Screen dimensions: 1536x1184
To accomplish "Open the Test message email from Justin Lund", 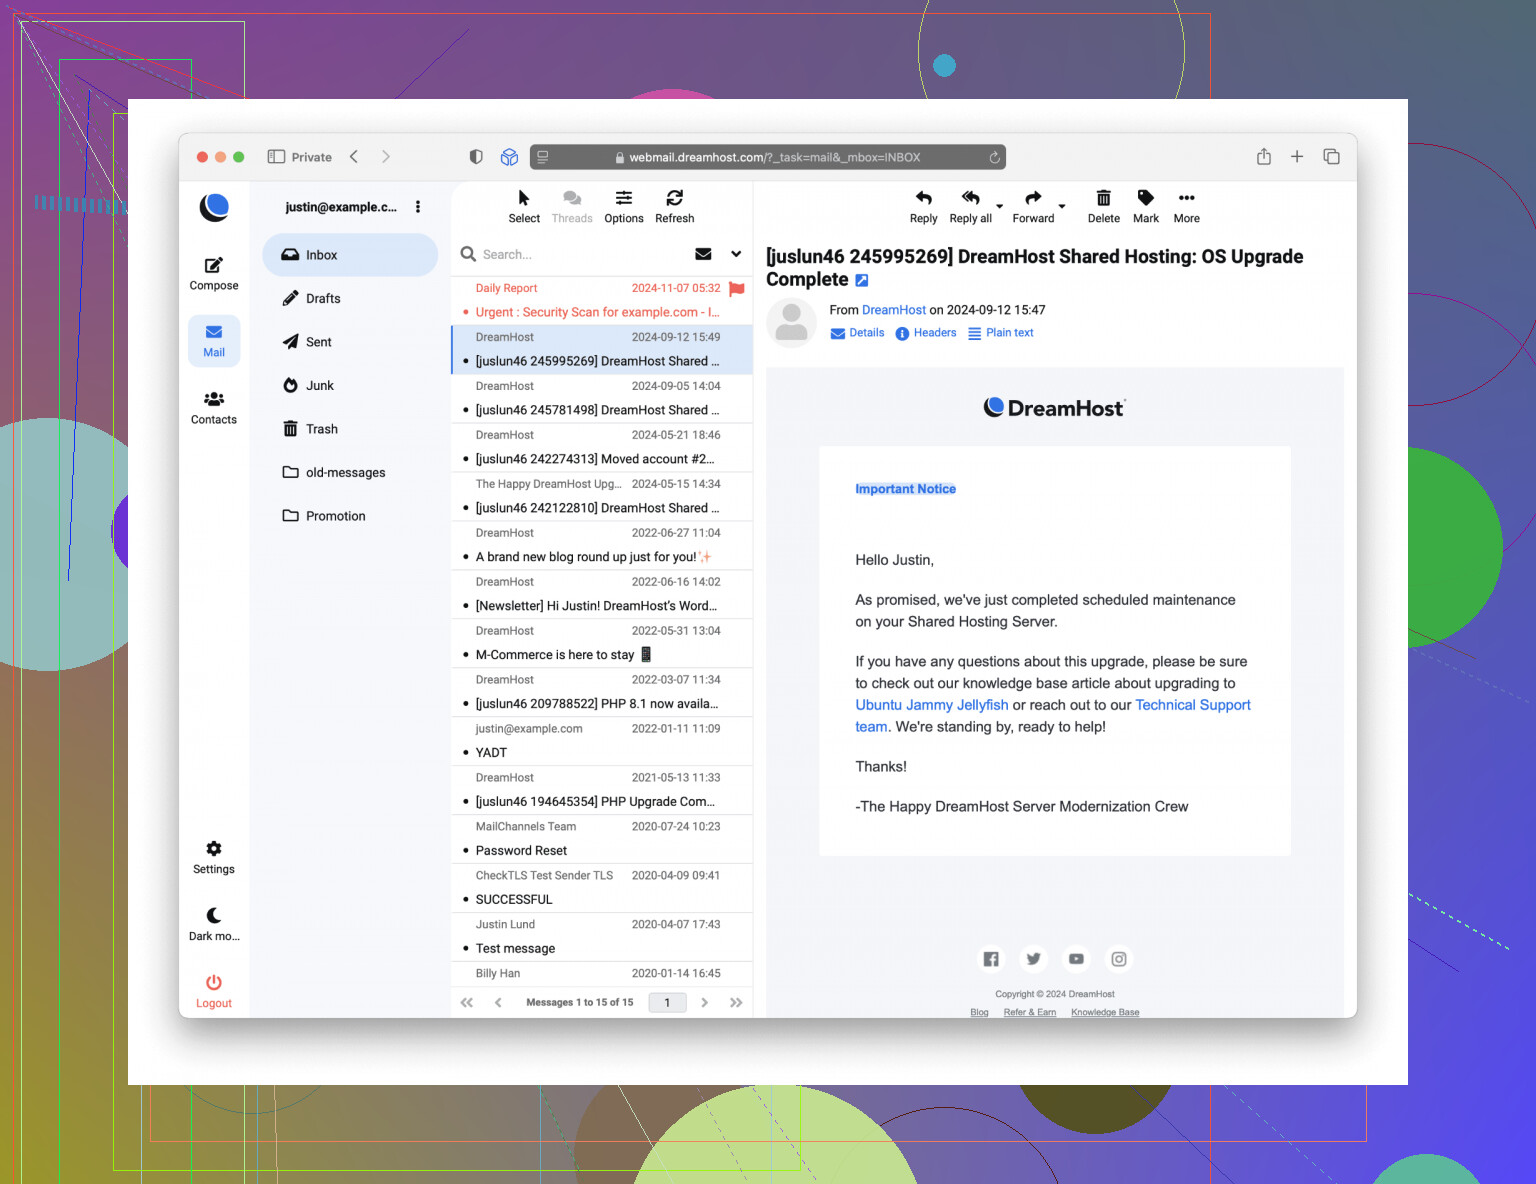I will tap(602, 937).
